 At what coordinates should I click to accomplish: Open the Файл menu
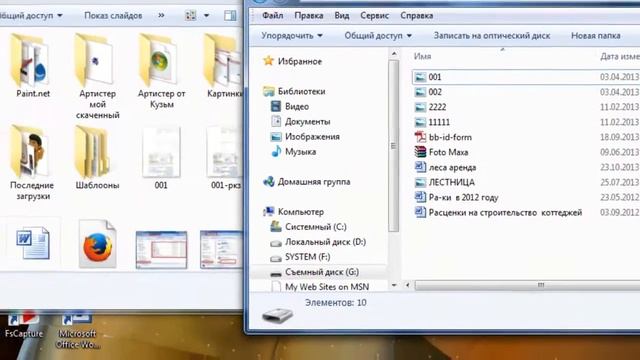(x=272, y=16)
